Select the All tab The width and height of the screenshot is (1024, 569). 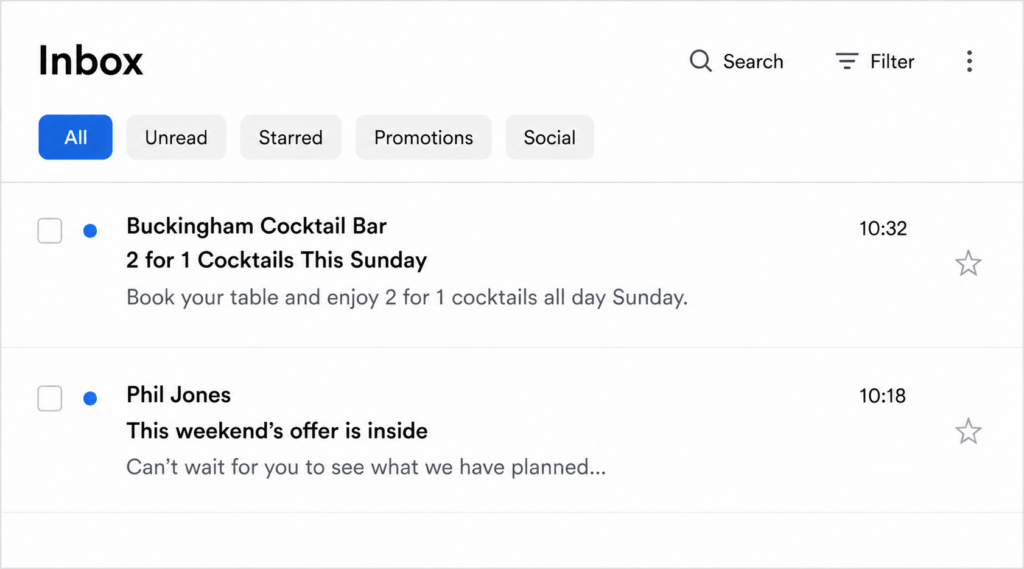(x=75, y=137)
